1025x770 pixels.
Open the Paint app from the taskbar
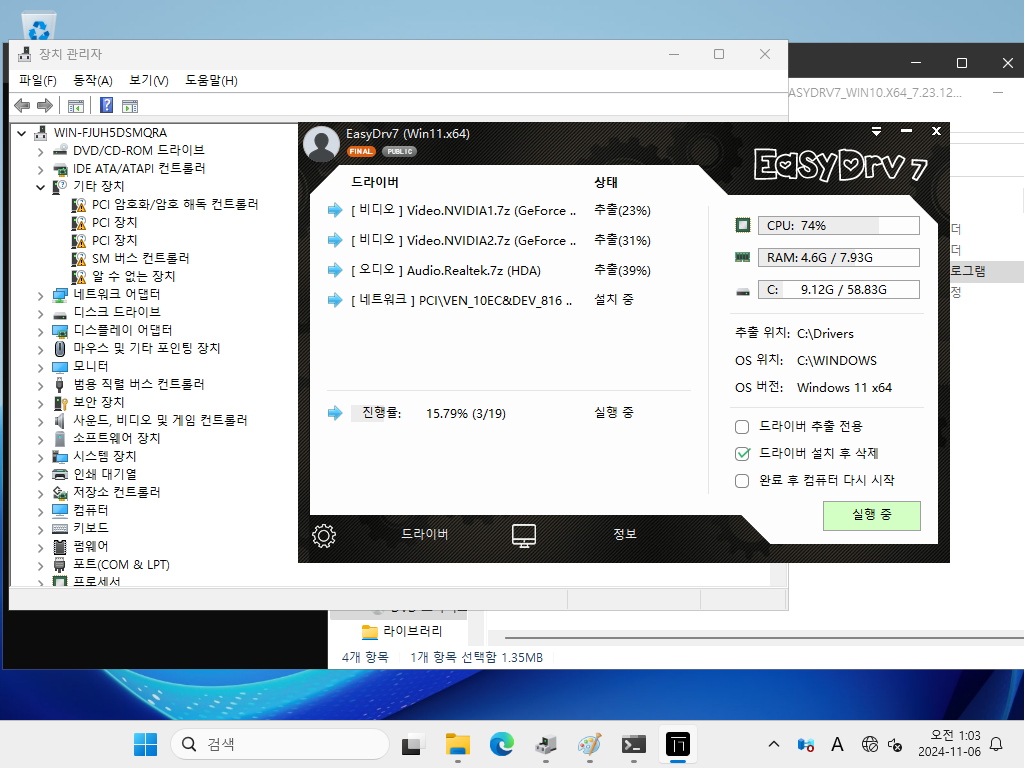[590, 745]
